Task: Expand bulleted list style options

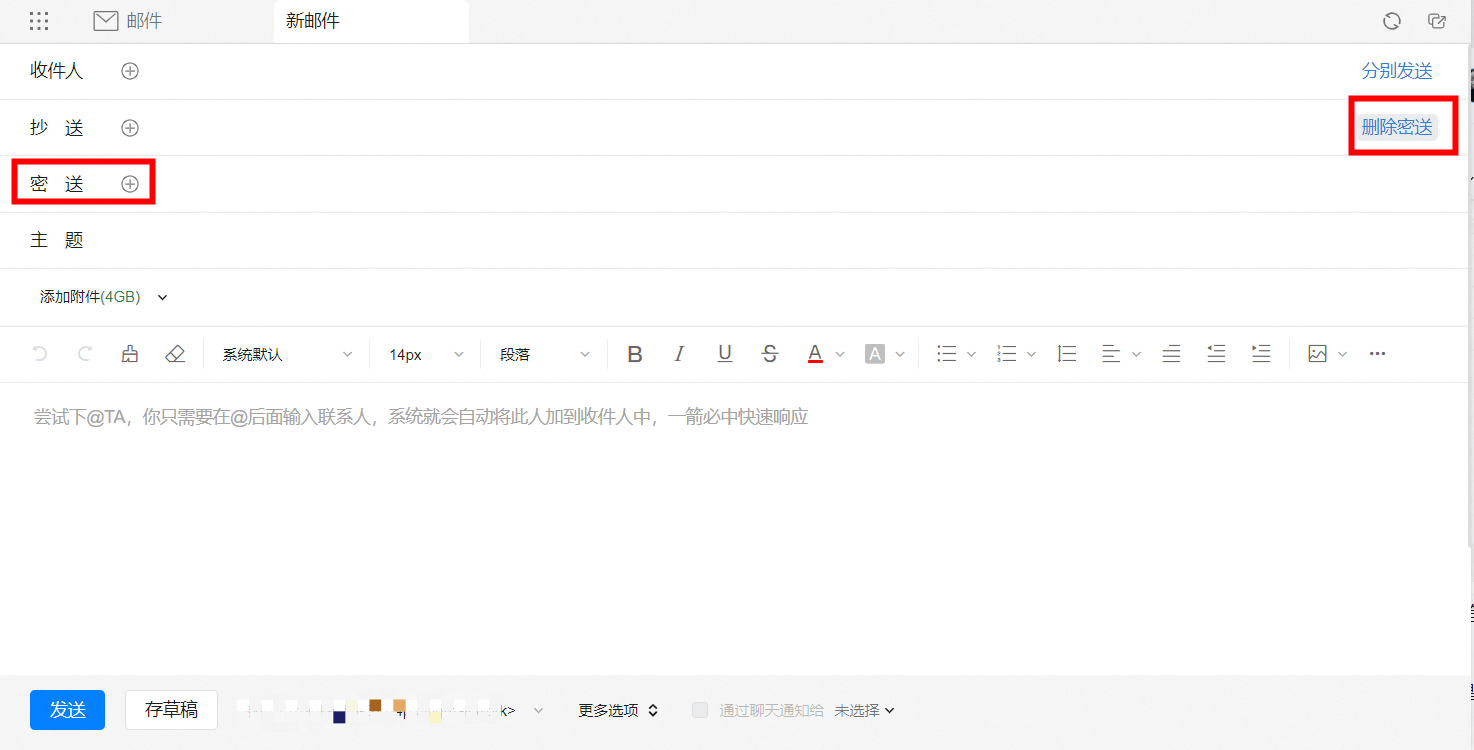Action: (x=971, y=354)
